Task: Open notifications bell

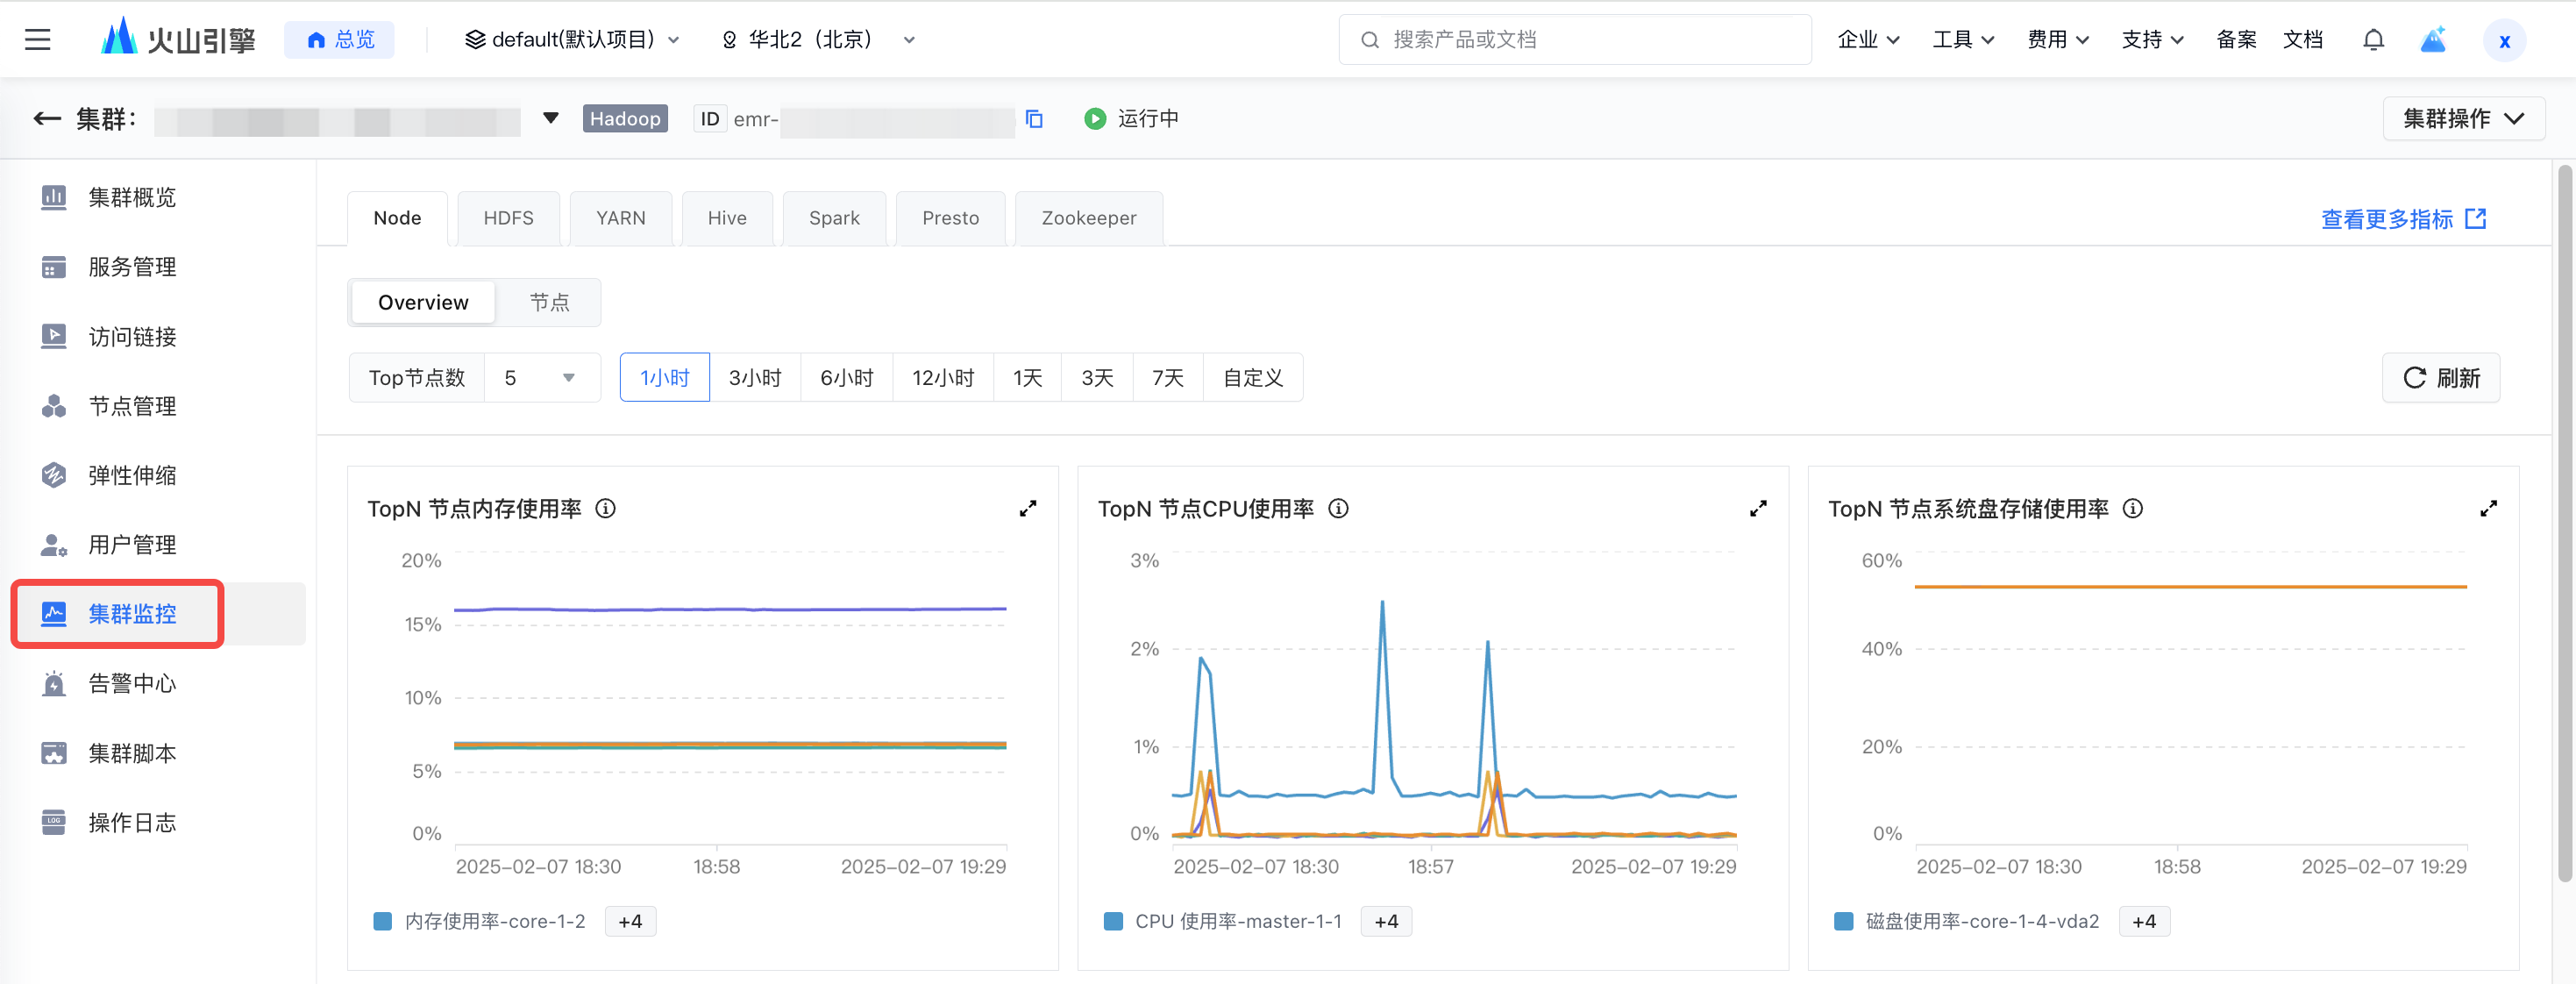Action: tap(2373, 40)
